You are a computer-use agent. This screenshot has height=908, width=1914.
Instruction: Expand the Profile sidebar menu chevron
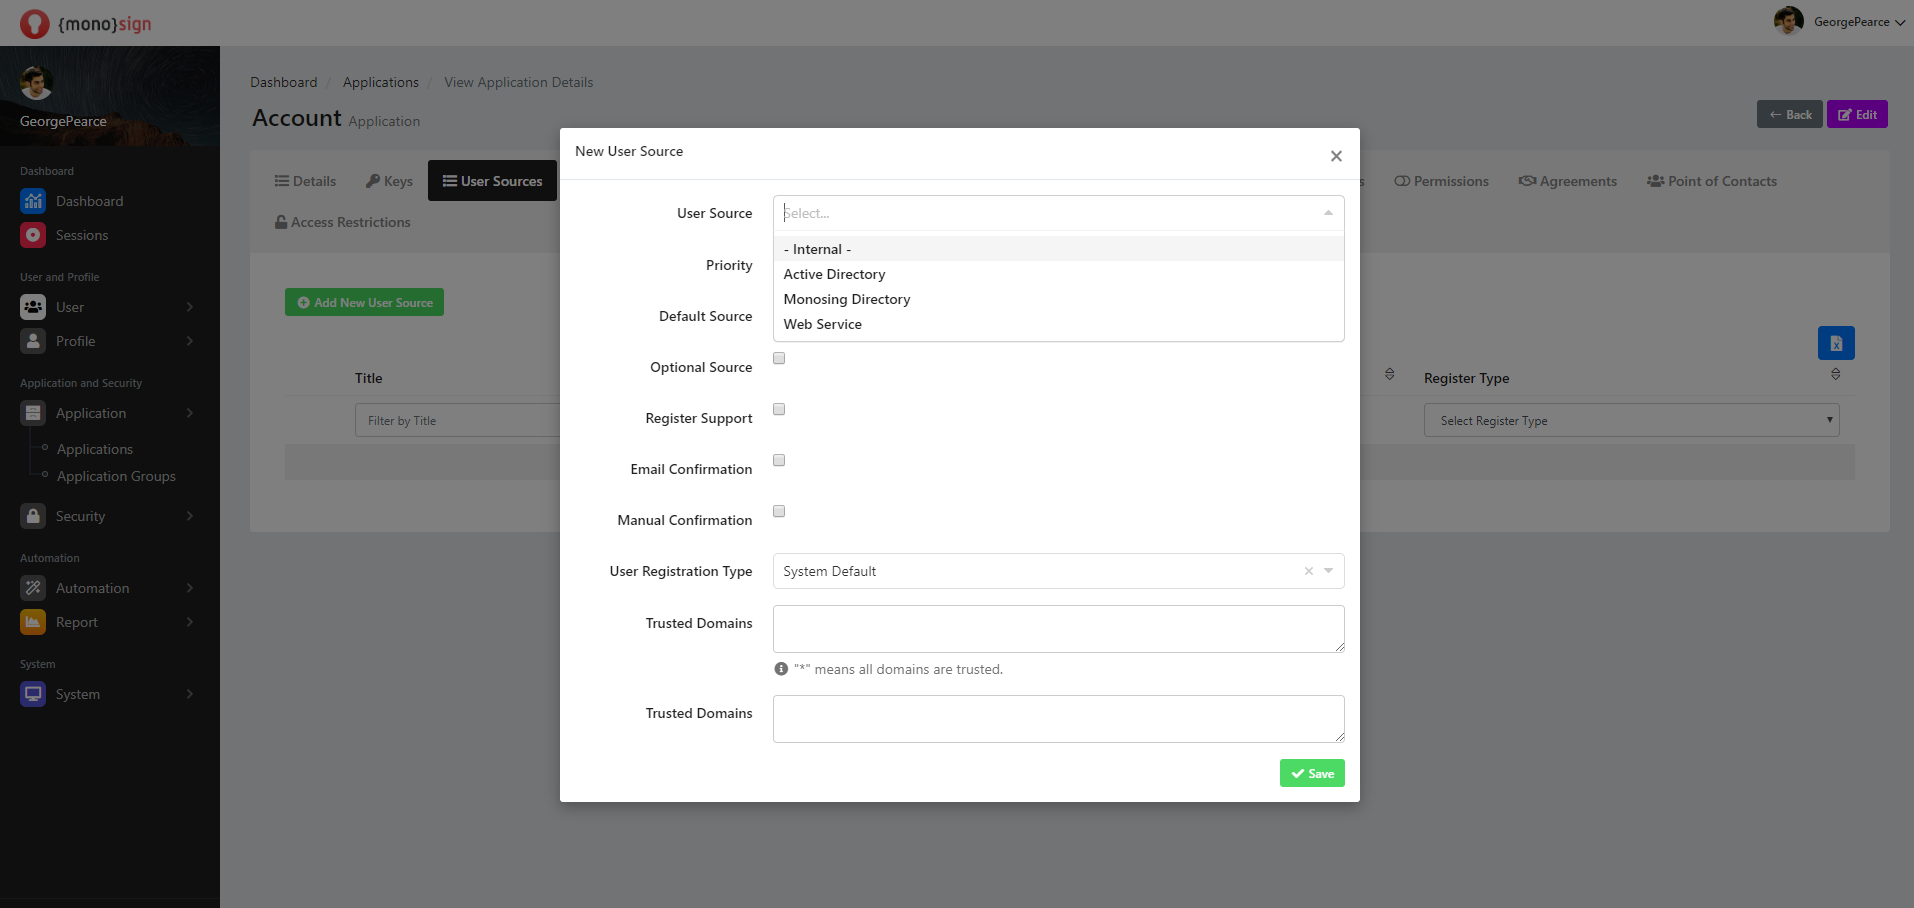point(190,341)
